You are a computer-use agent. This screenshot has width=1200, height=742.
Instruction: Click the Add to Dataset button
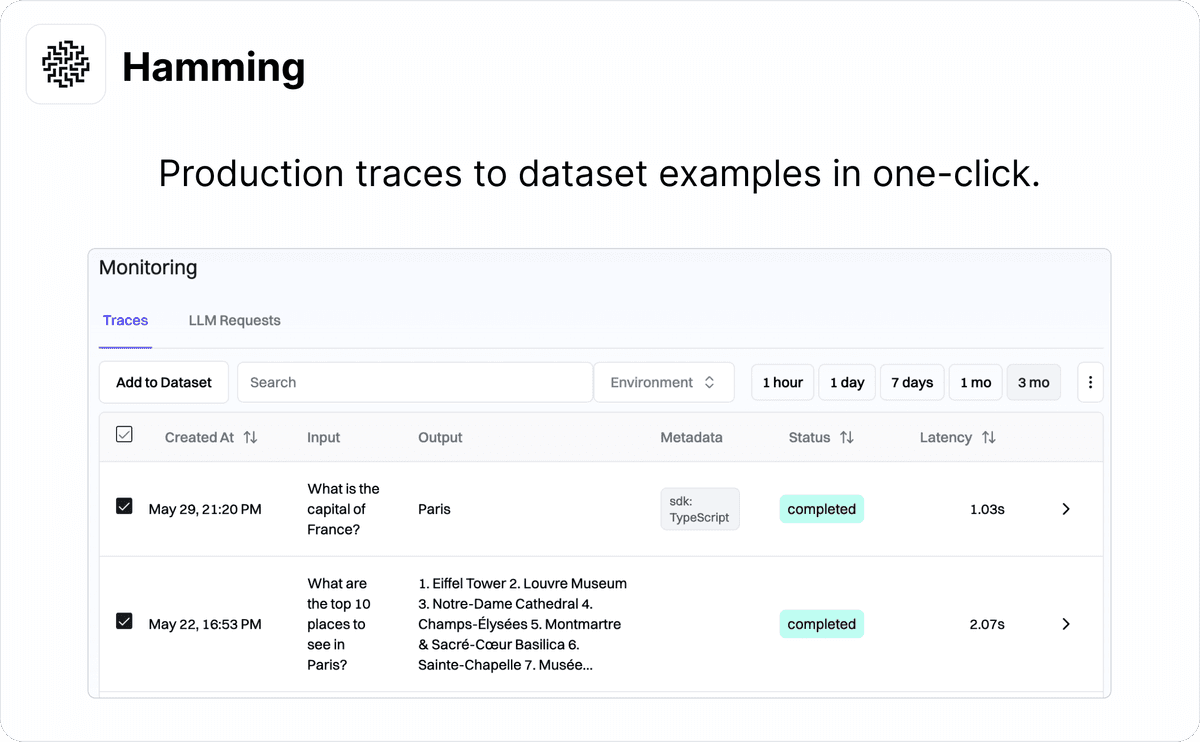click(x=163, y=382)
